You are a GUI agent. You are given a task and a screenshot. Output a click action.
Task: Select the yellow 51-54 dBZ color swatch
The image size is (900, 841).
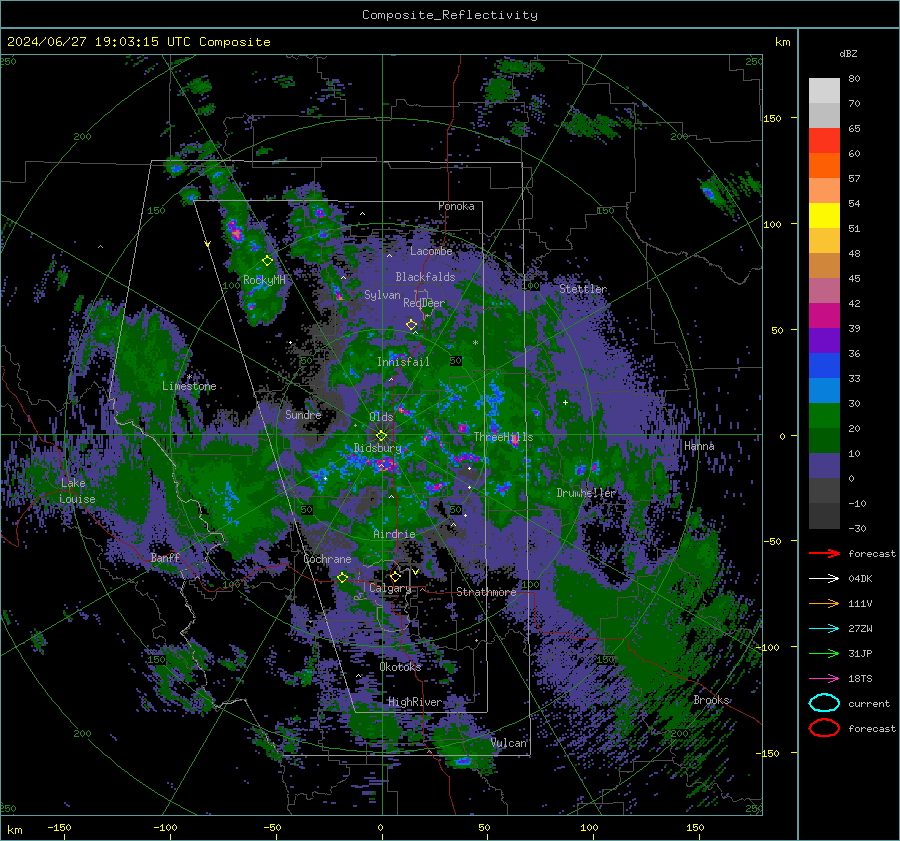[824, 215]
